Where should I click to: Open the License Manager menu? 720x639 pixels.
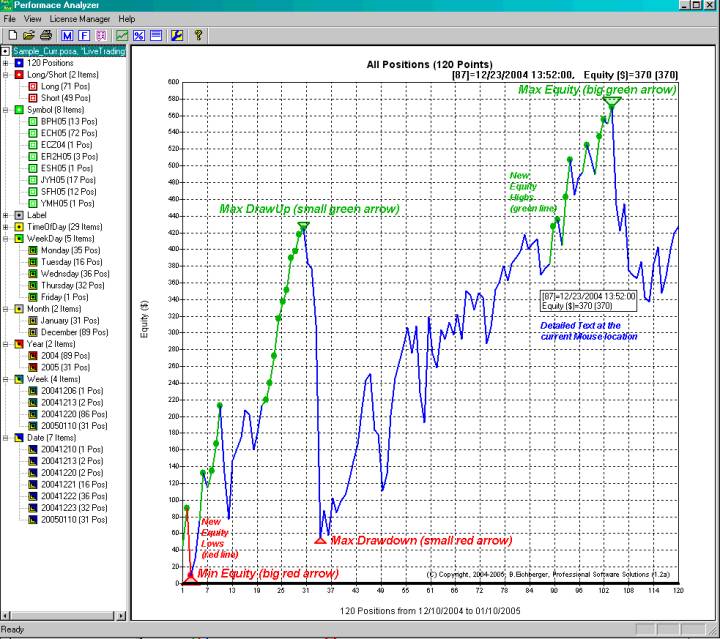pyautogui.click(x=80, y=19)
